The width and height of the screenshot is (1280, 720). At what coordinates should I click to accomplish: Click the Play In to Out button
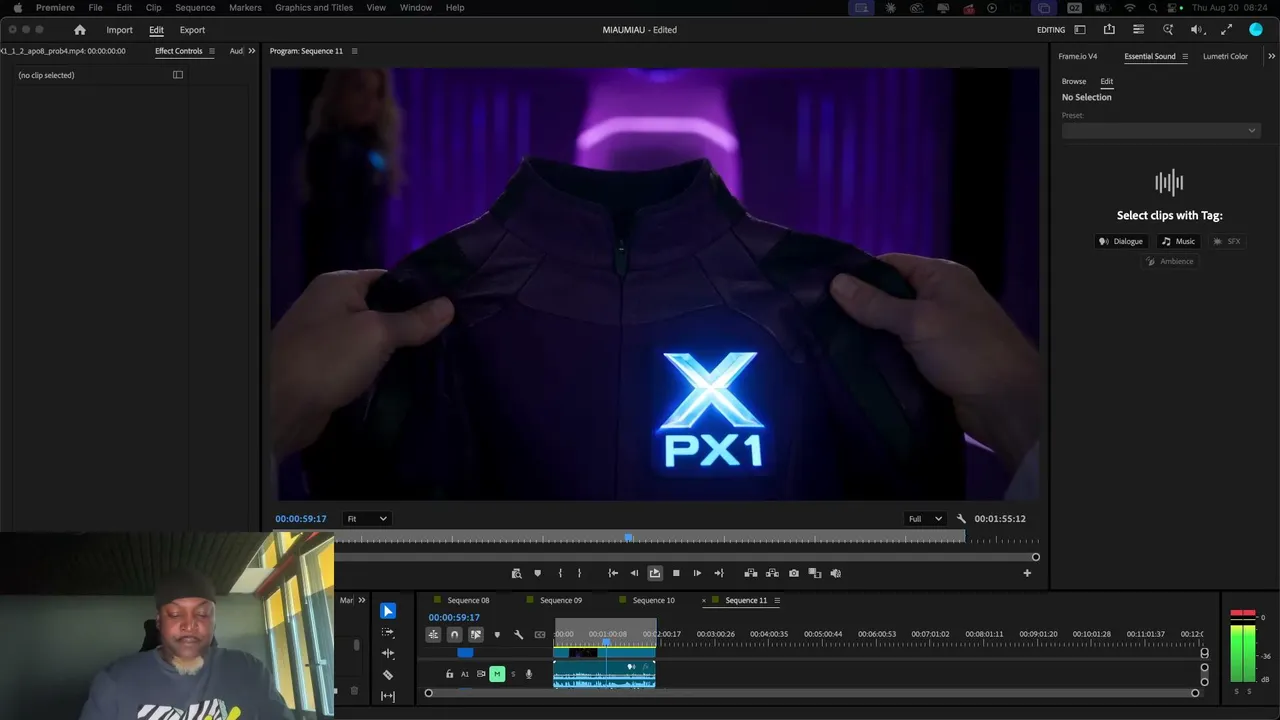655,573
